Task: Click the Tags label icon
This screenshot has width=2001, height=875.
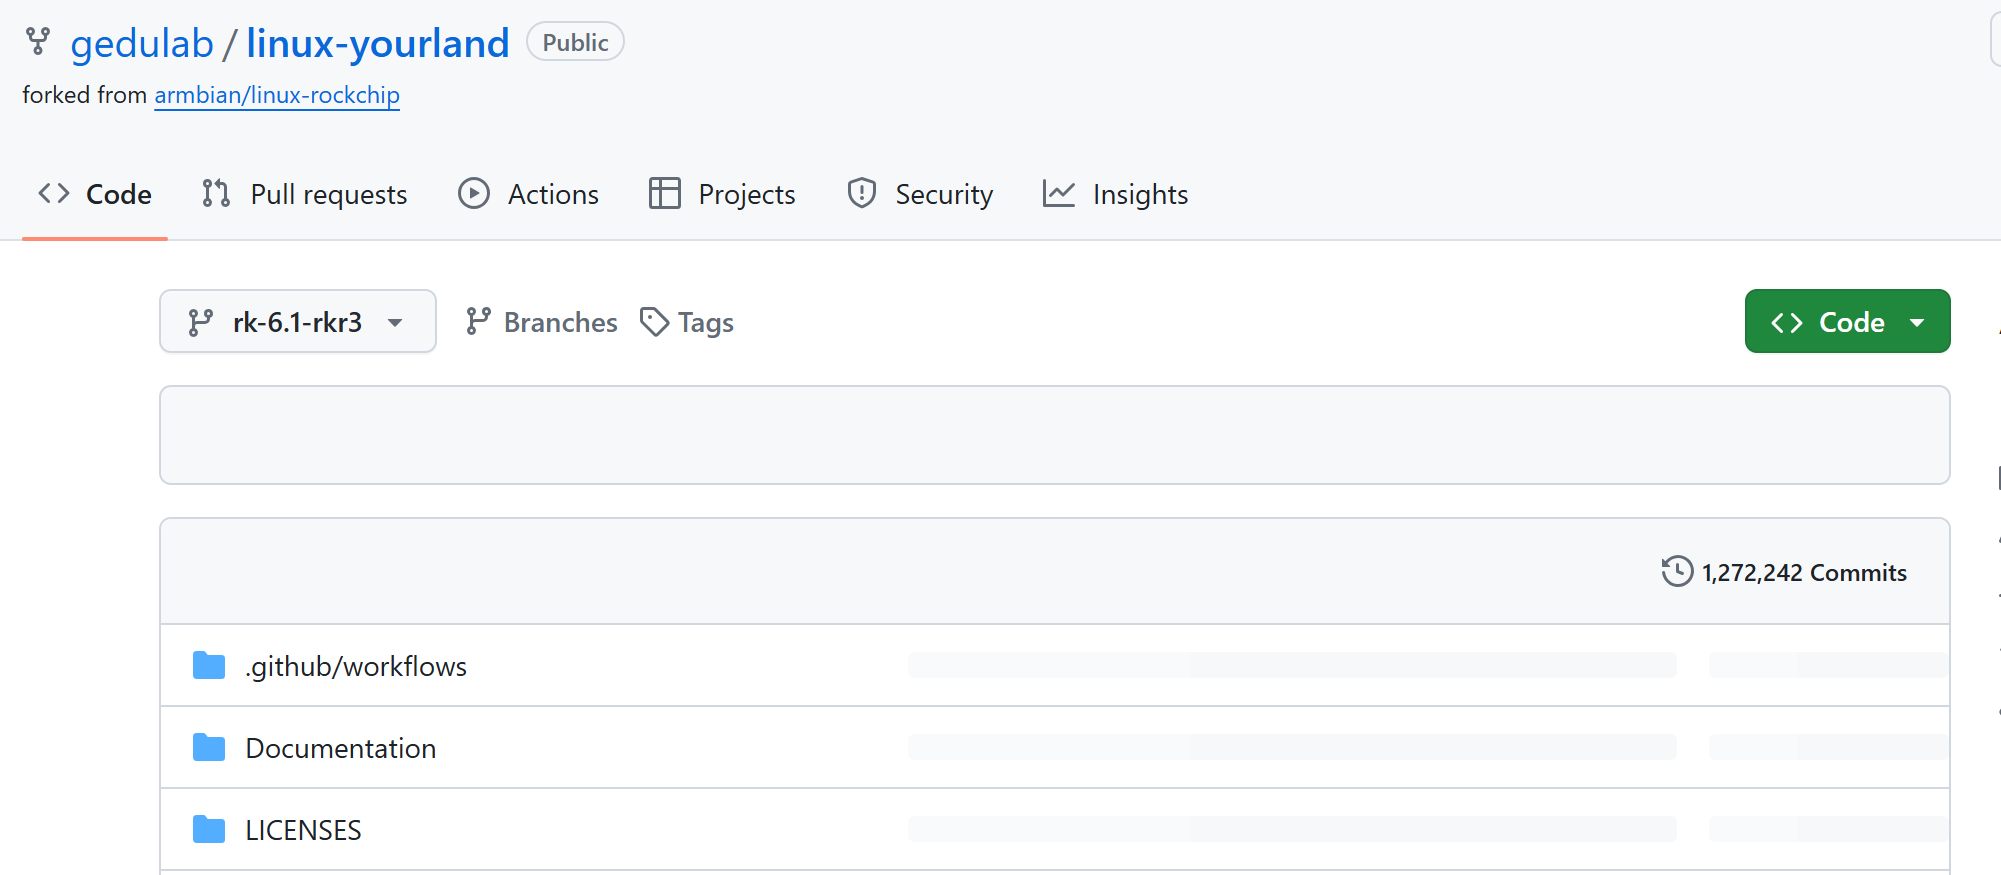Action: [x=655, y=322]
